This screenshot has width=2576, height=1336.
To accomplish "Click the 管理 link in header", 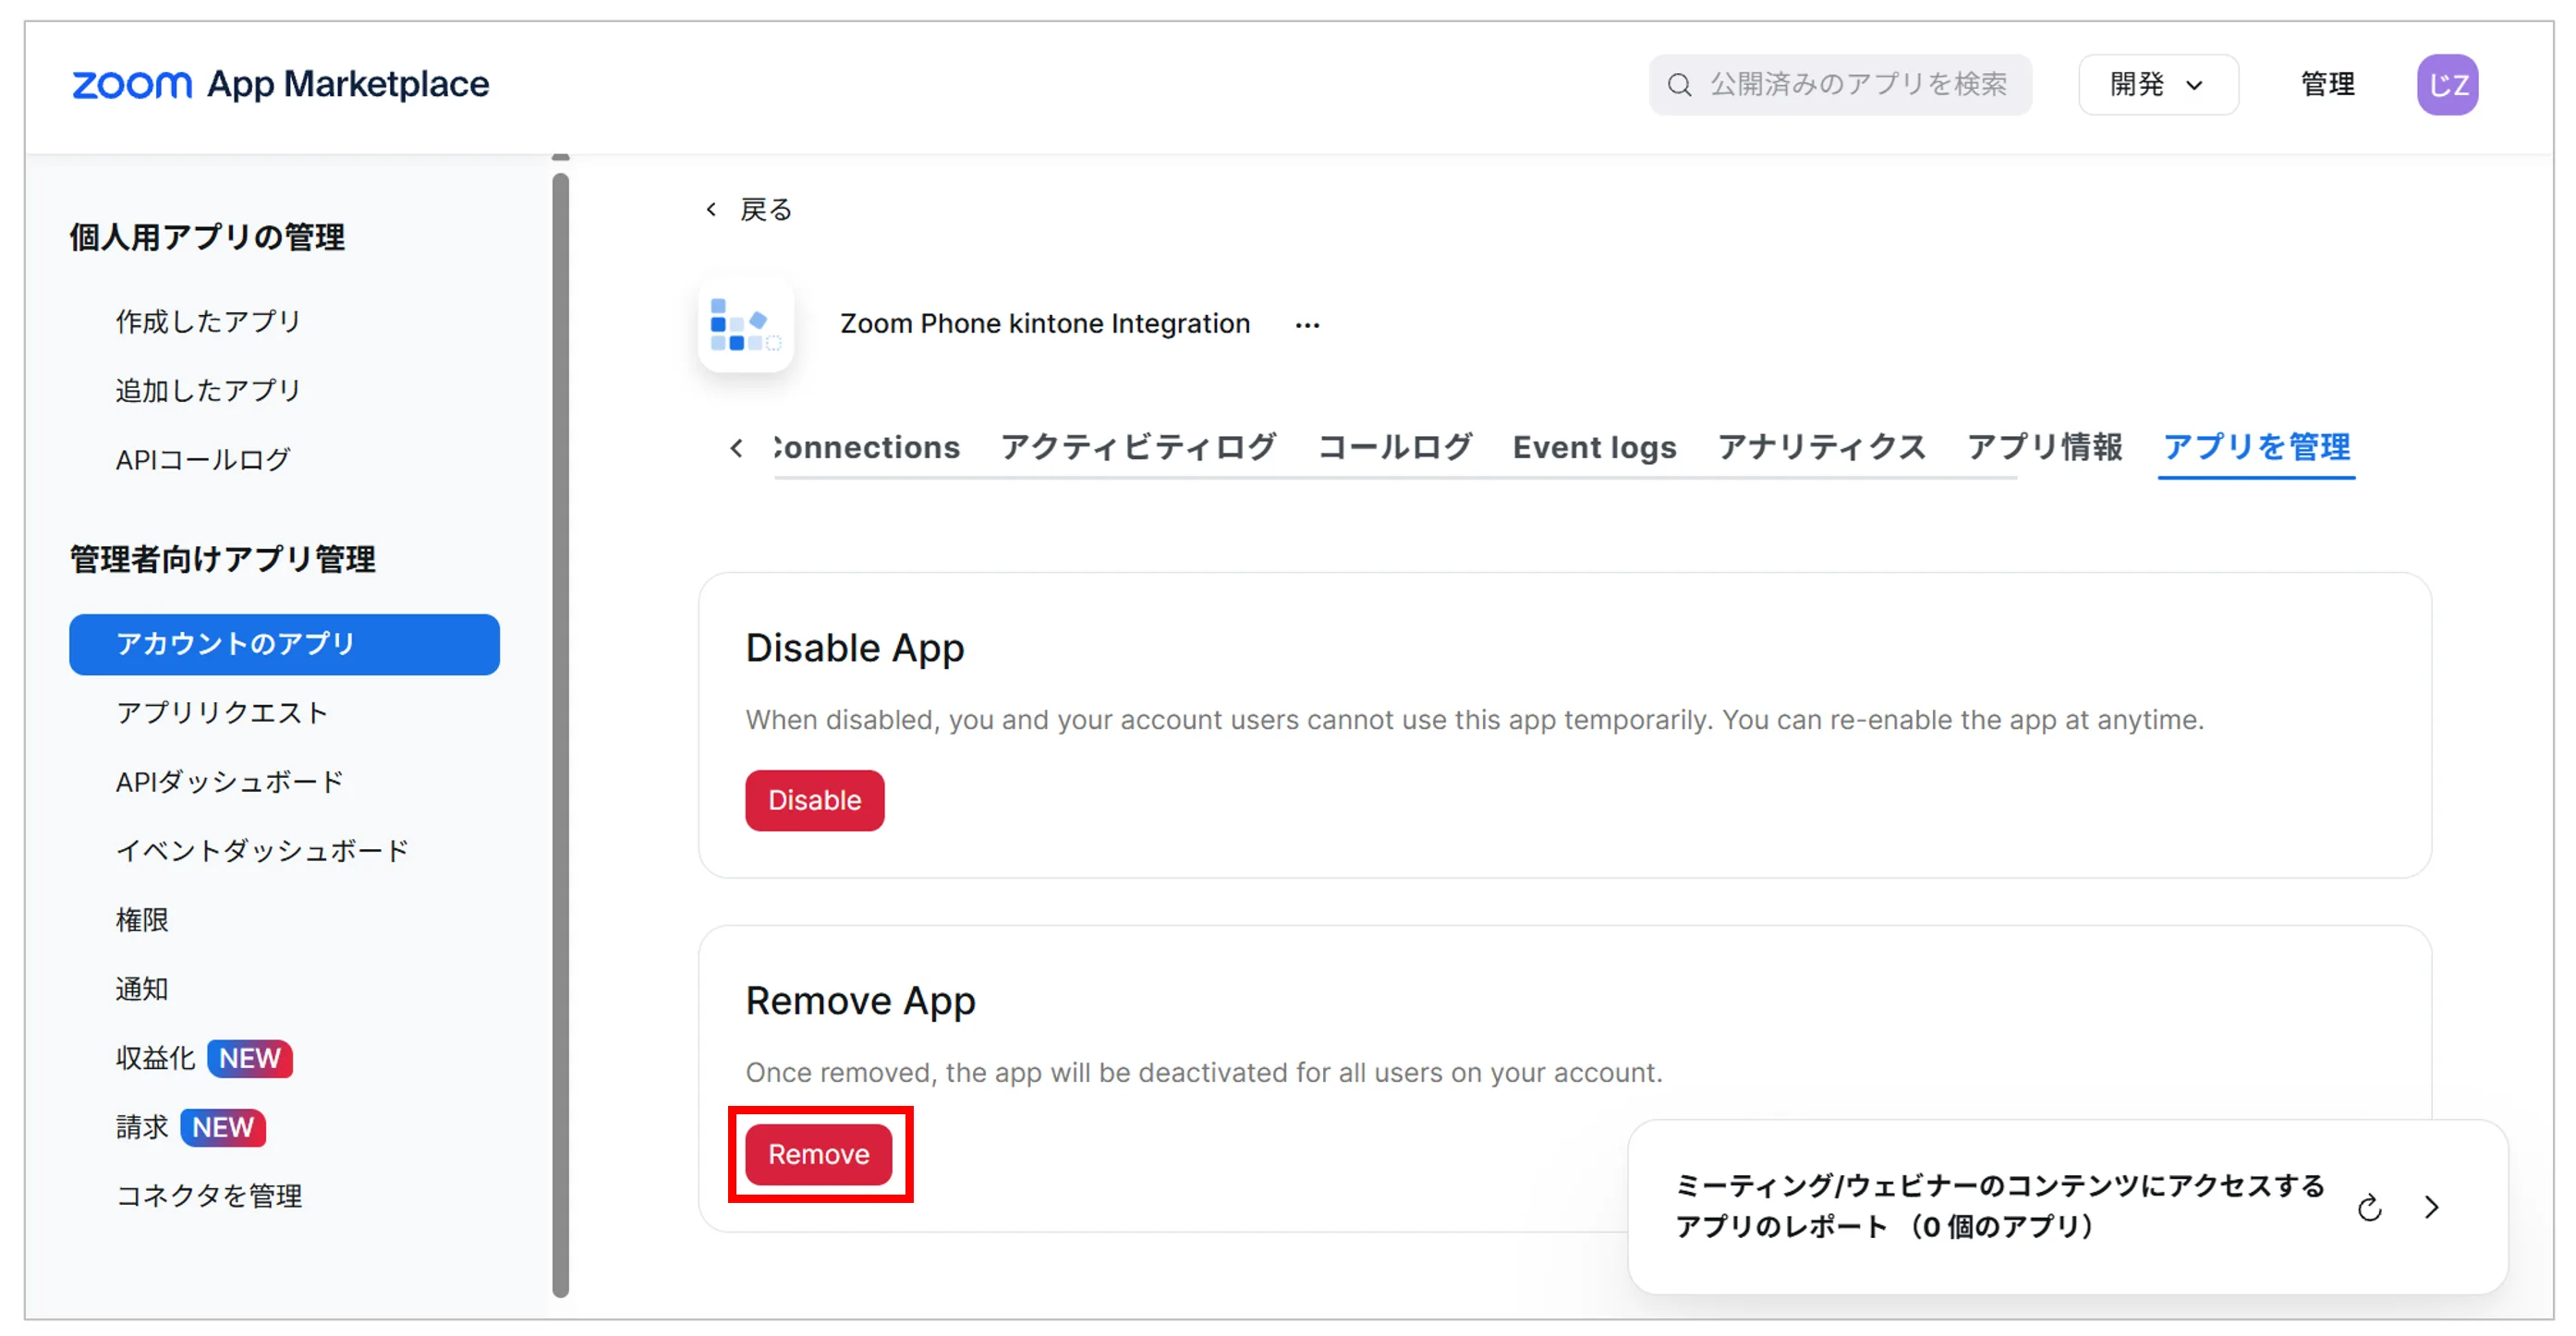I will point(2327,85).
